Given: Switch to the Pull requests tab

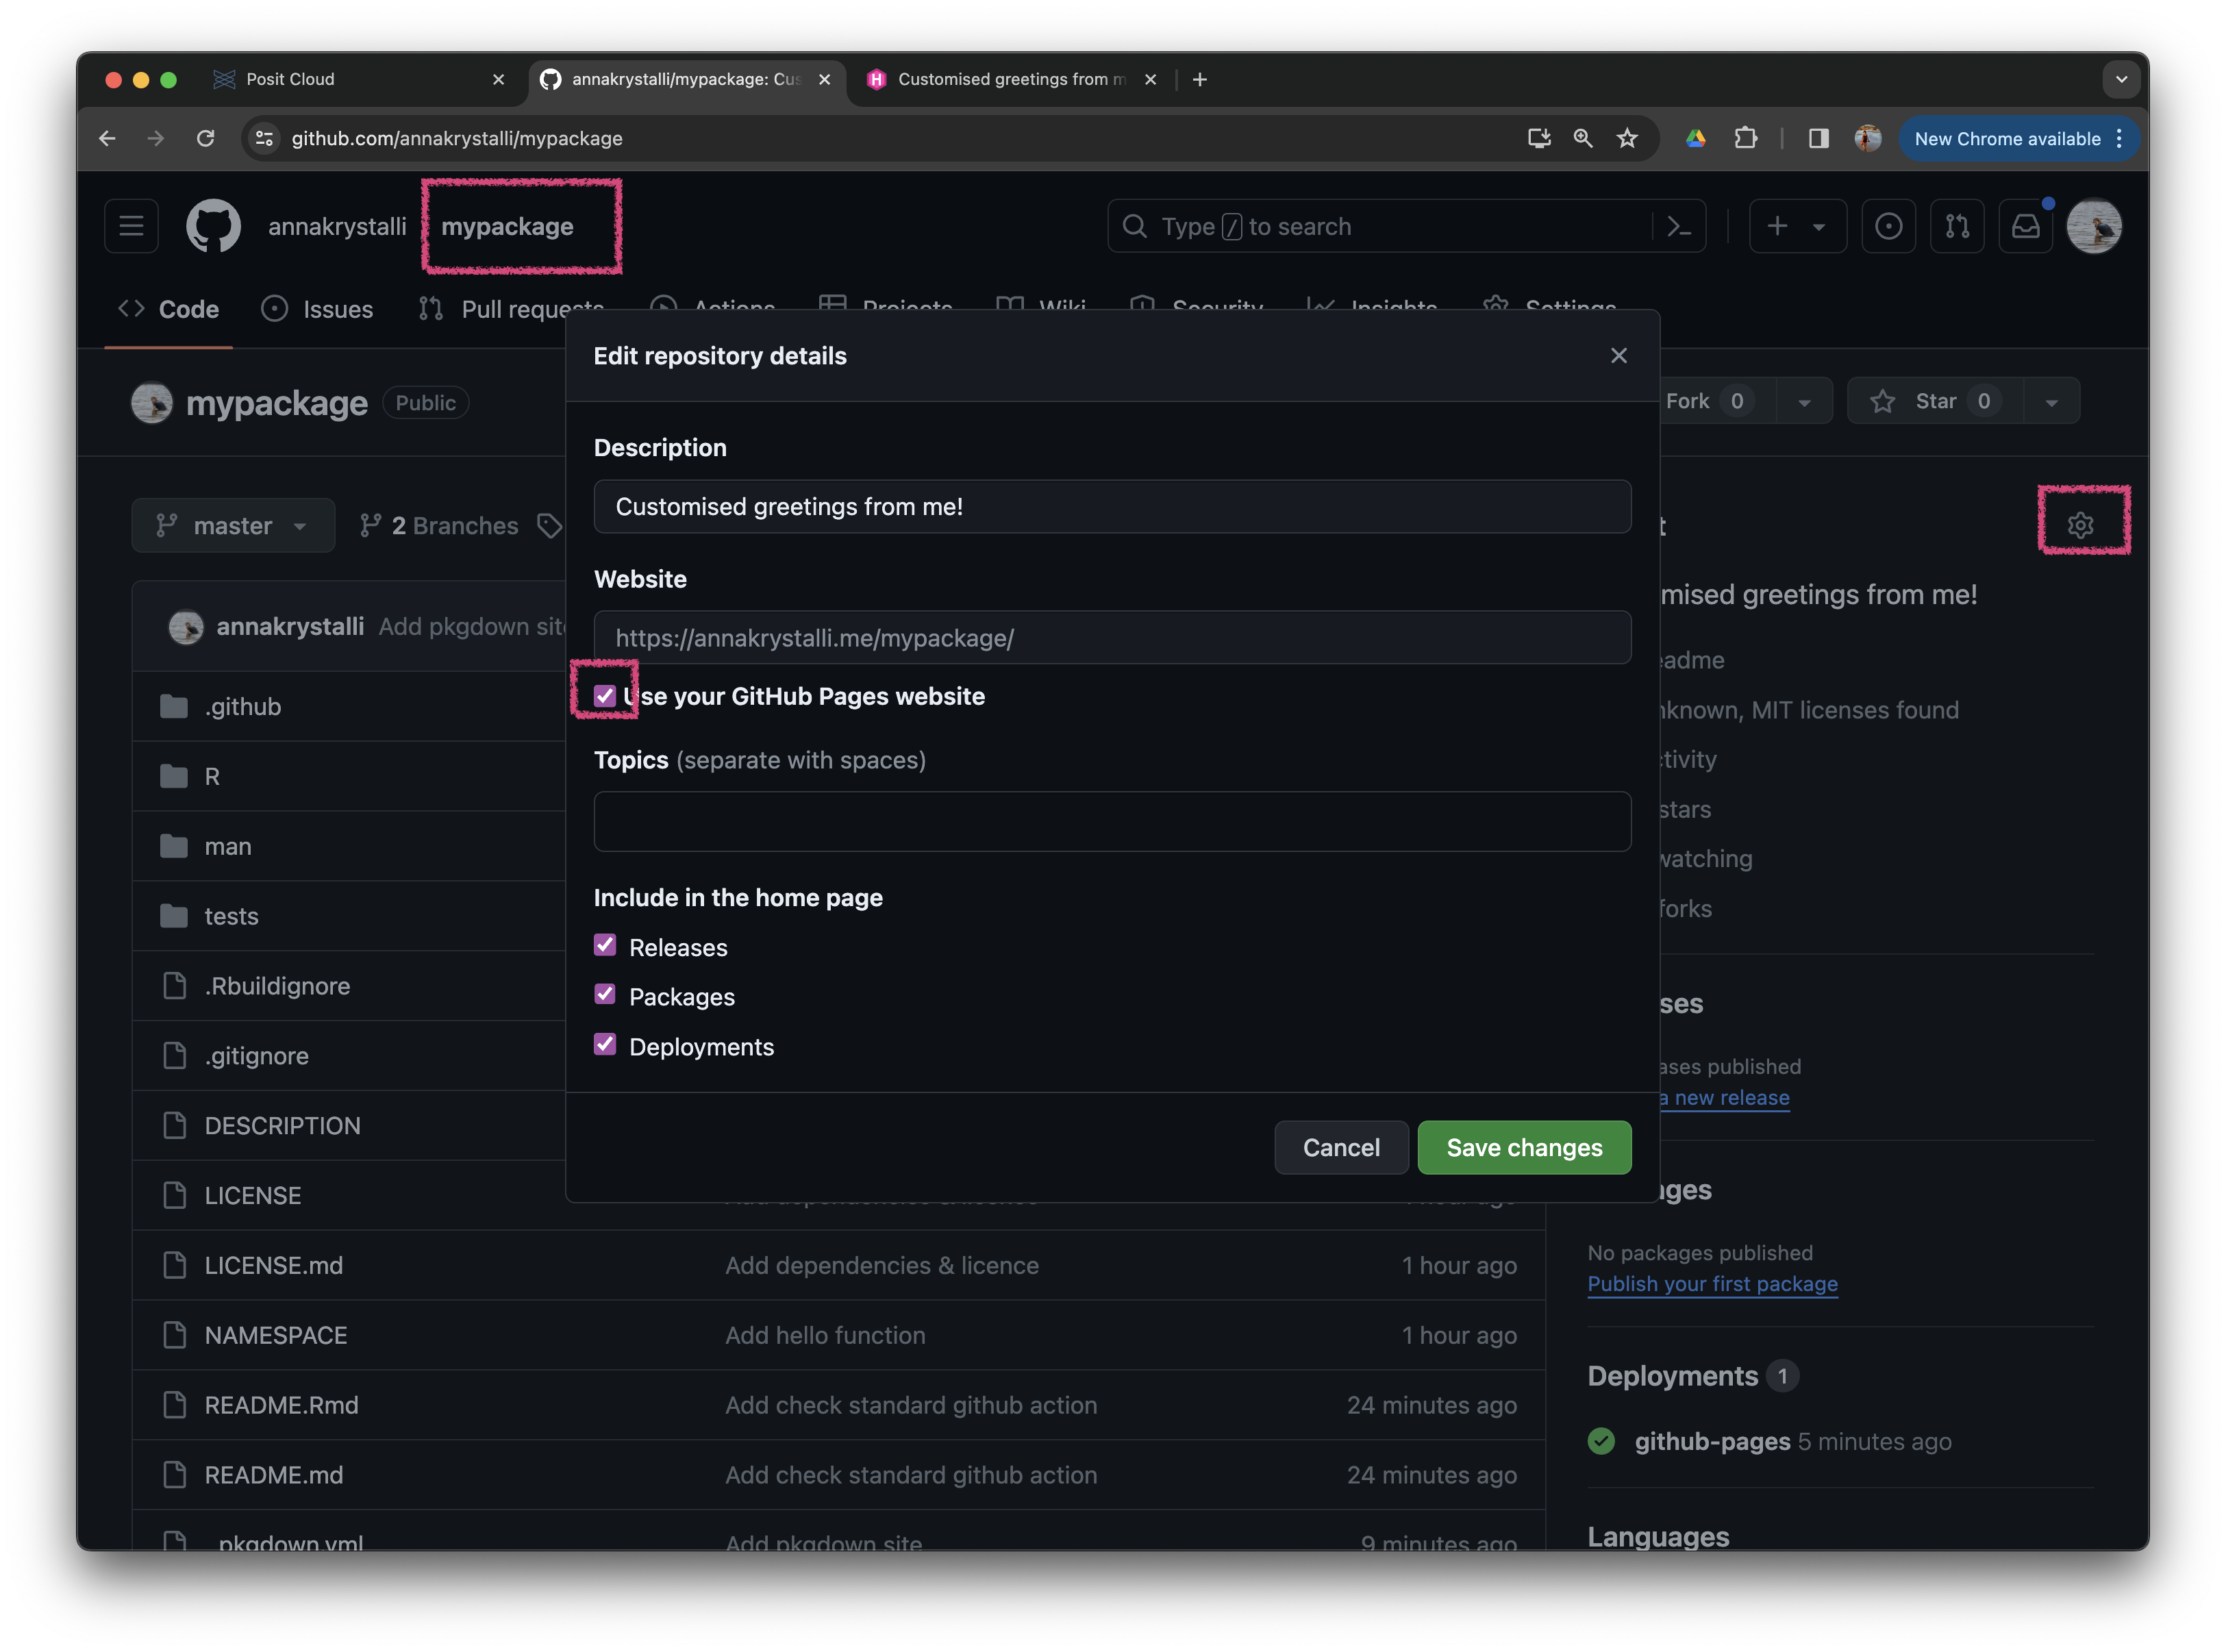Looking at the screenshot, I should 511,309.
